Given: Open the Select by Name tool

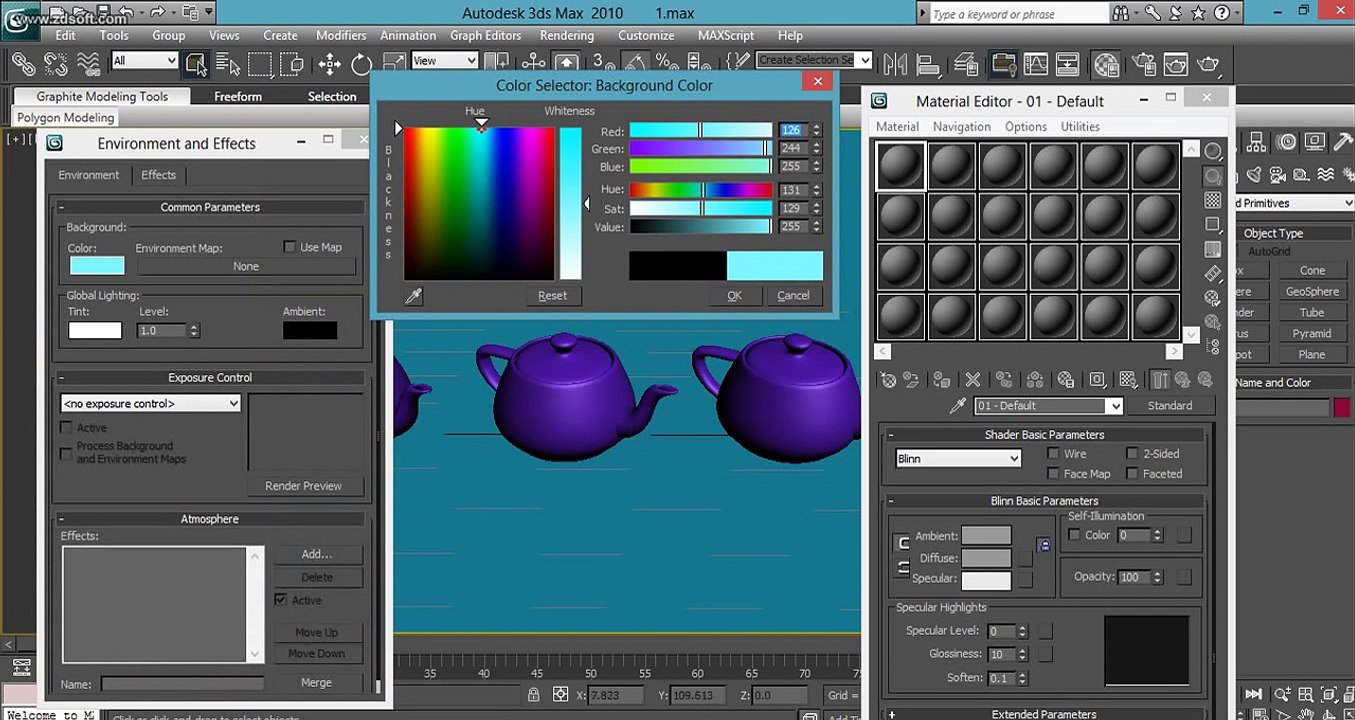Looking at the screenshot, I should pyautogui.click(x=227, y=64).
